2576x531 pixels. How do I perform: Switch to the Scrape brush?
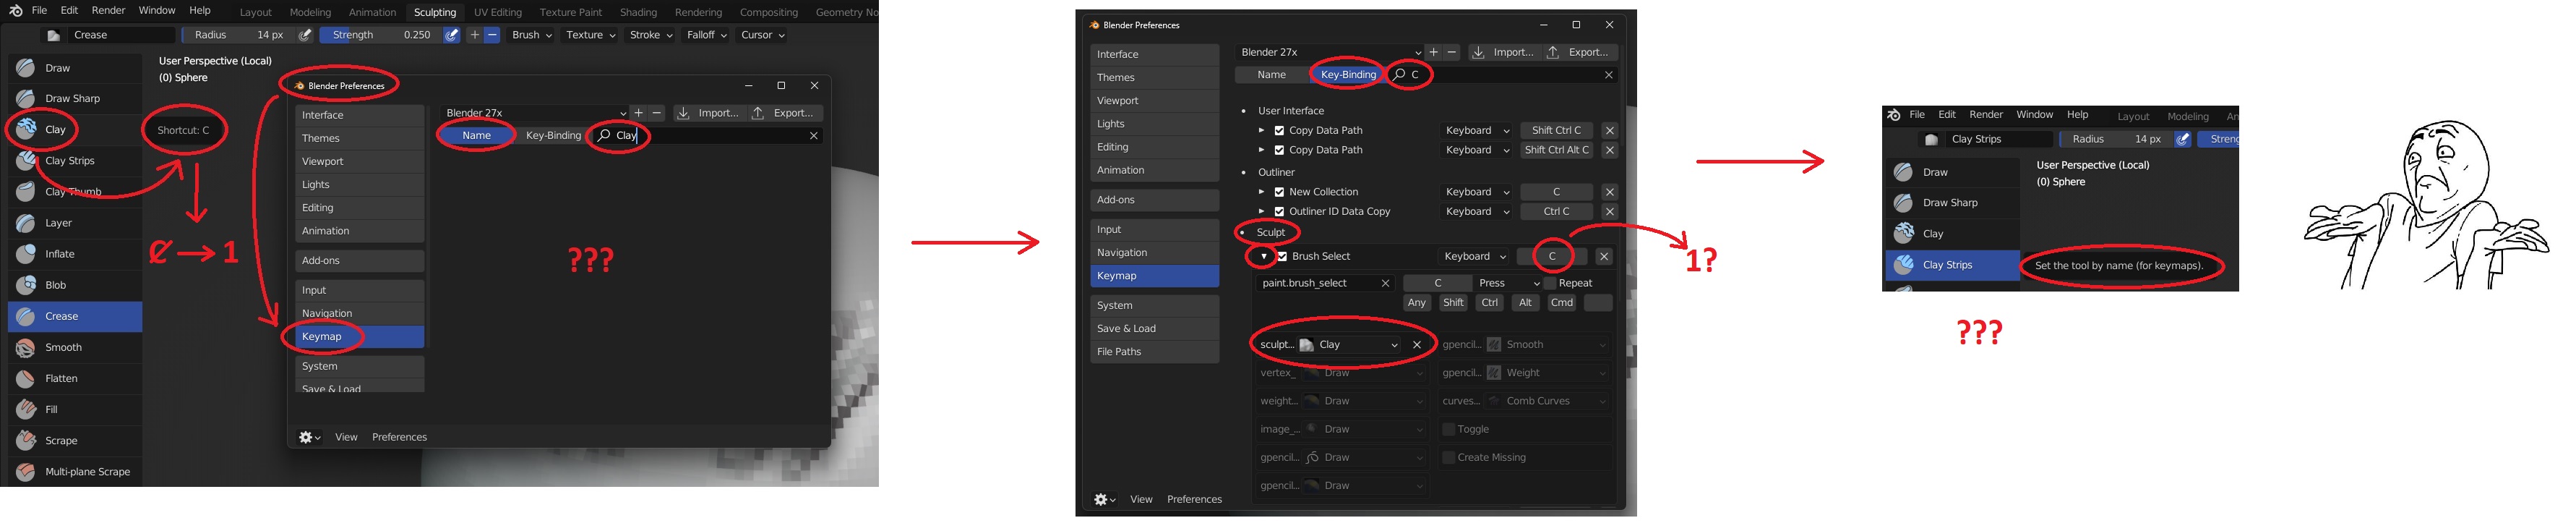click(75, 440)
